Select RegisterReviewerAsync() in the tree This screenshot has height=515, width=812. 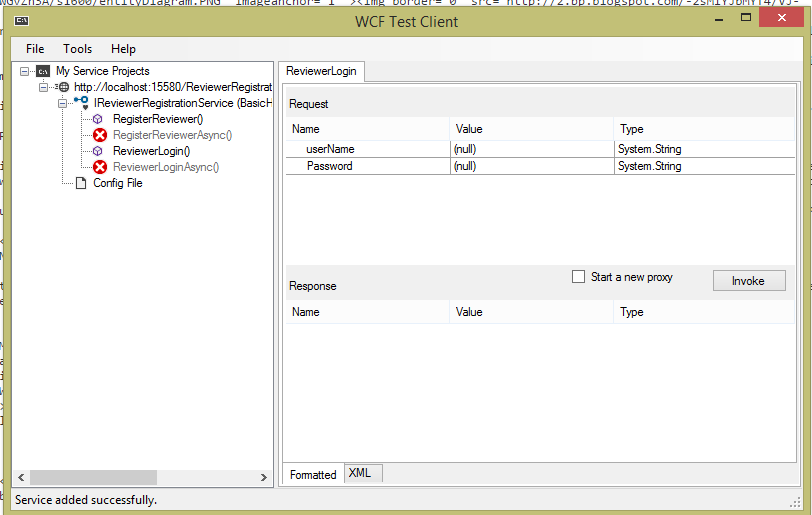[172, 135]
